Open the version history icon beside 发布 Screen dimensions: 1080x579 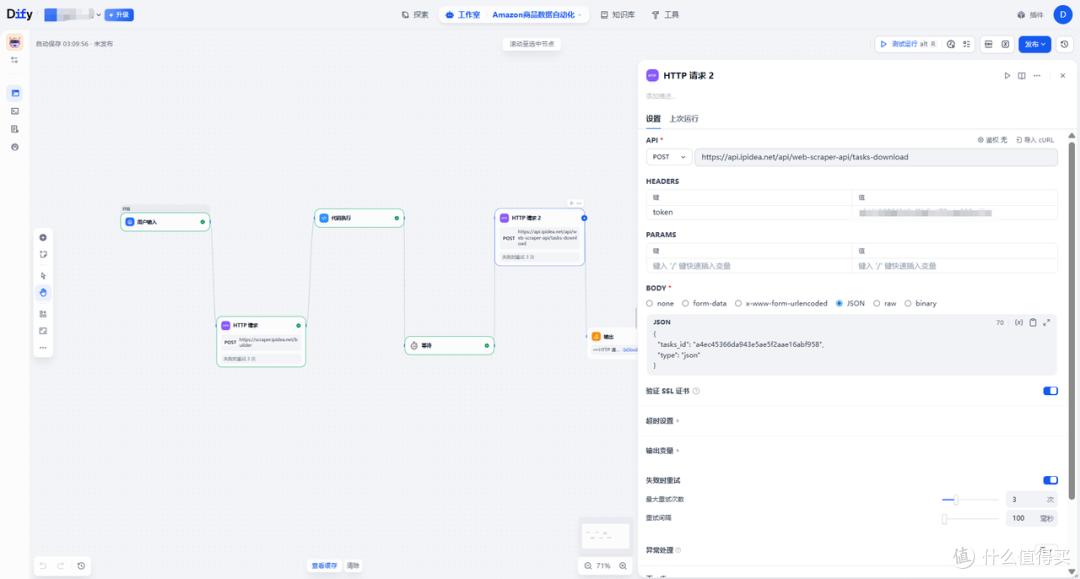1064,44
